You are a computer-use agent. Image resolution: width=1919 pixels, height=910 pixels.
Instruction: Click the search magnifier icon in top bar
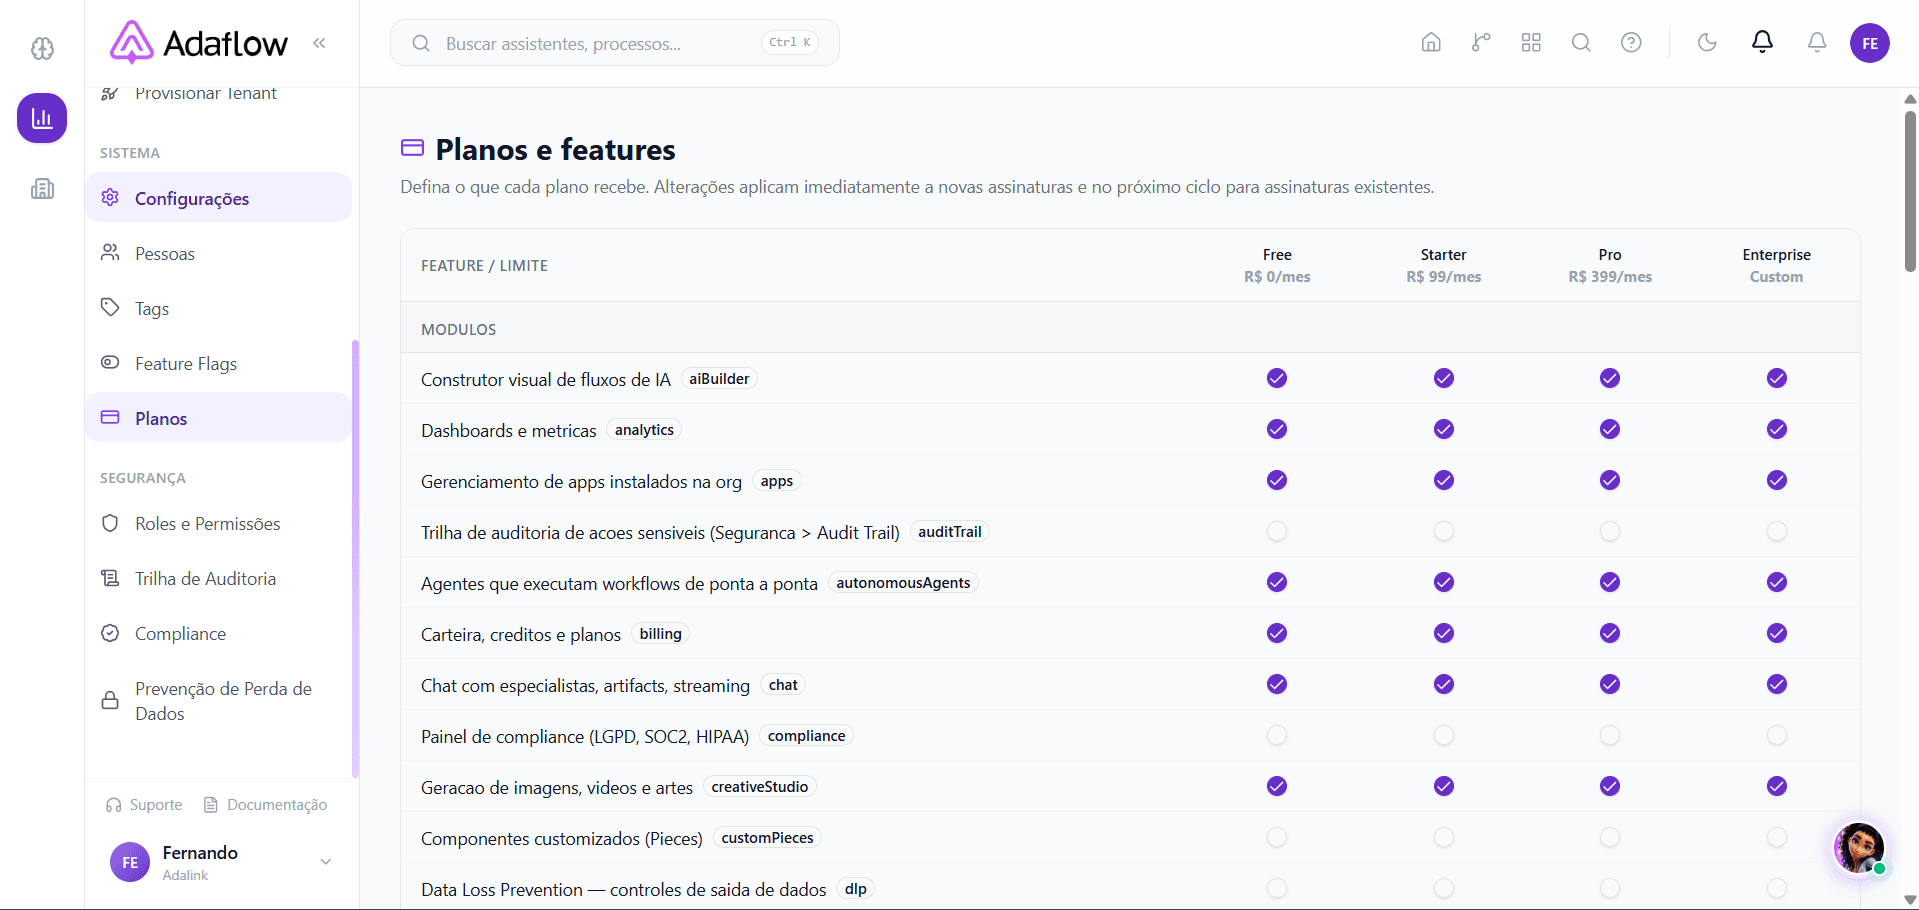point(1581,43)
